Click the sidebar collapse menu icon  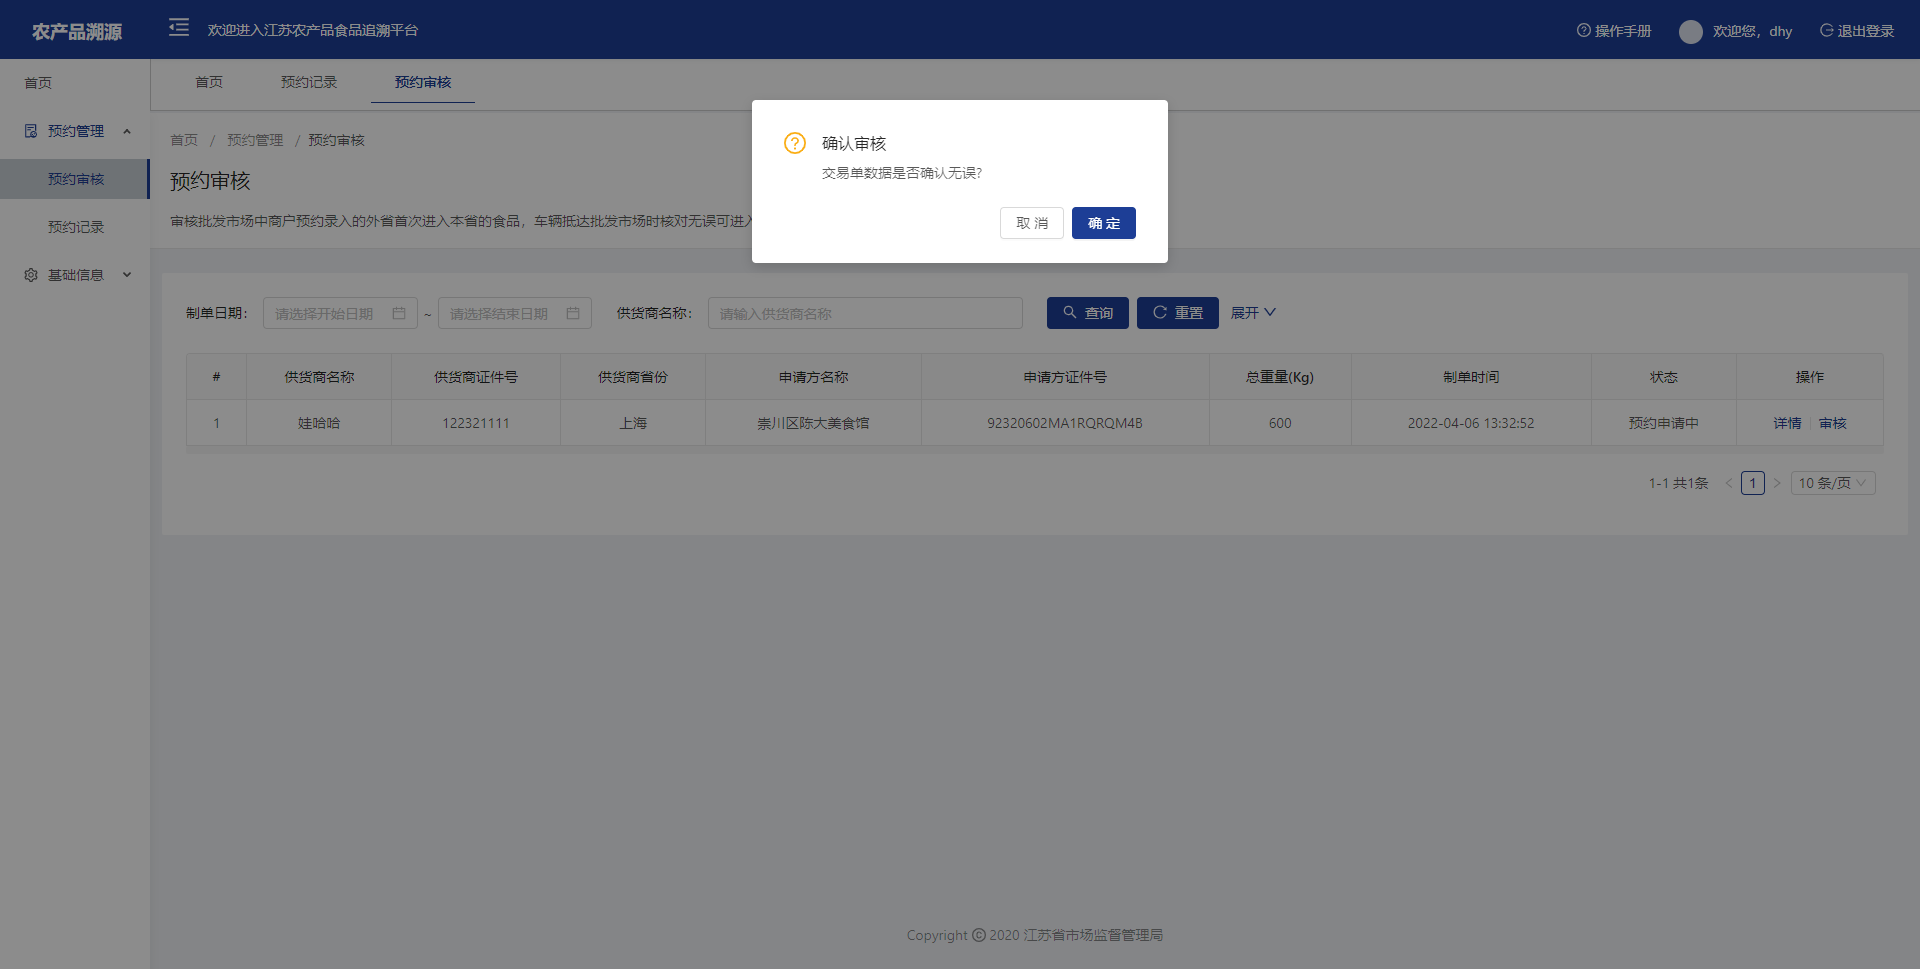coord(179,28)
